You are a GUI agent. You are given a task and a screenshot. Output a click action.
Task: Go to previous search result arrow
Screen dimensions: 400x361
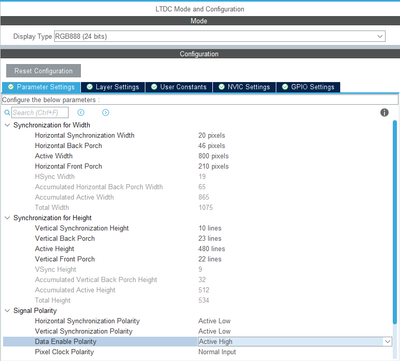point(81,113)
